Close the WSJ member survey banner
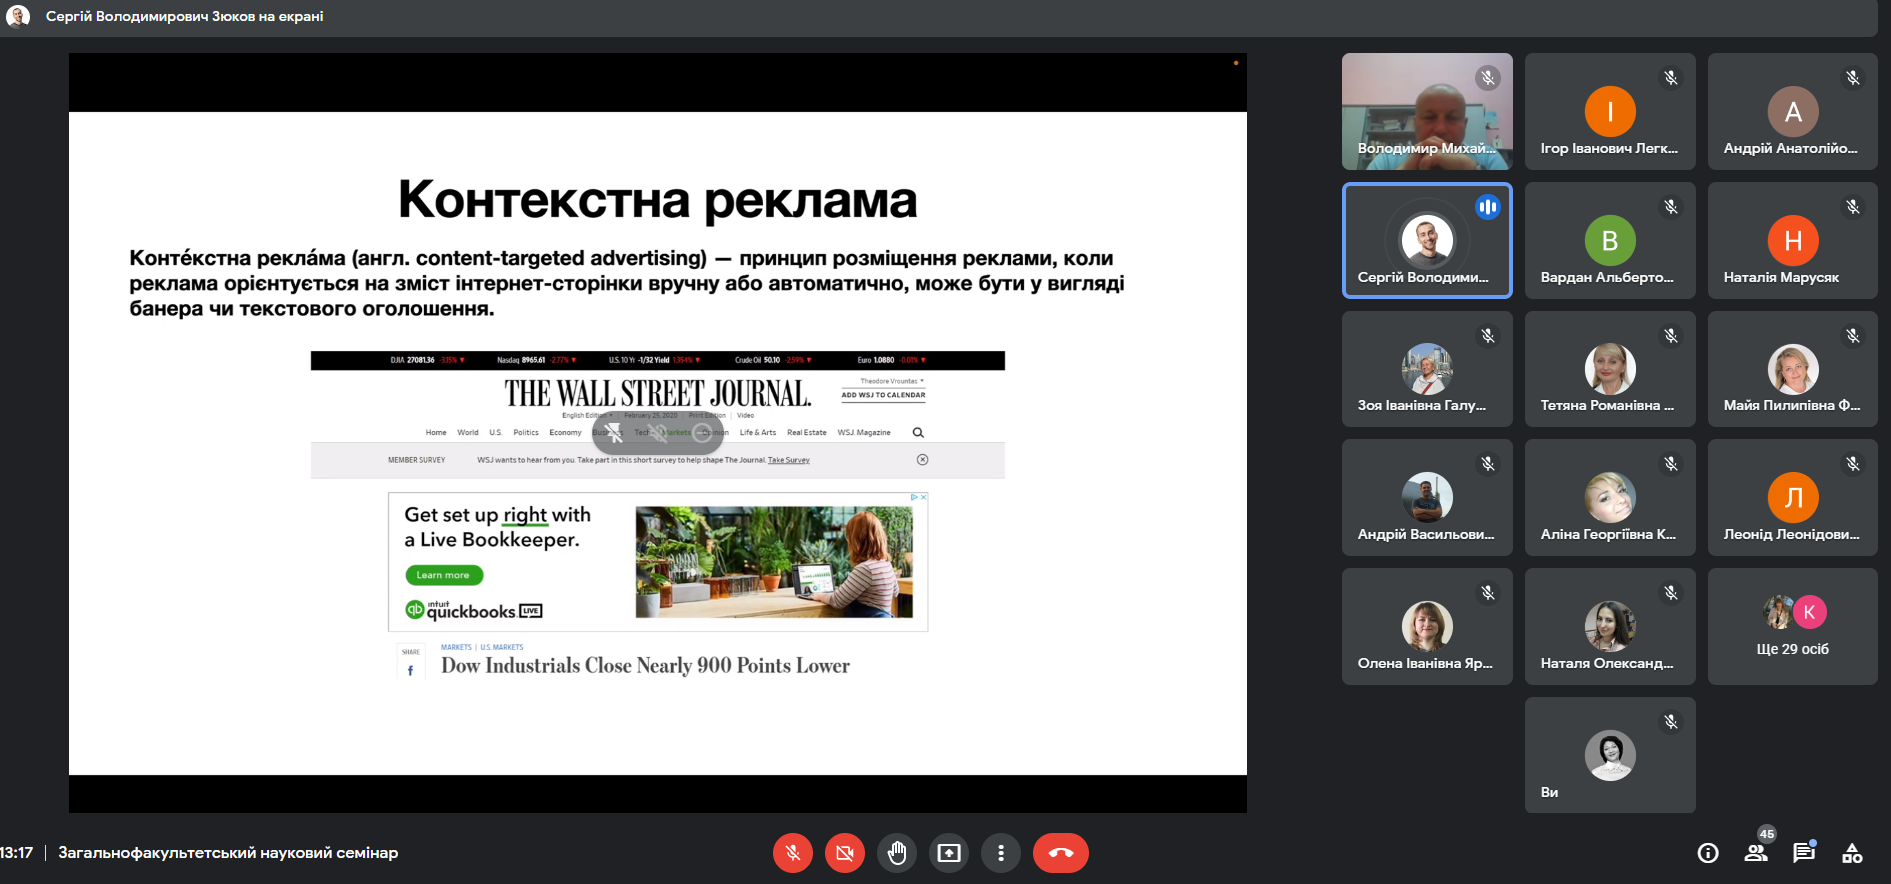1891x884 pixels. [923, 460]
